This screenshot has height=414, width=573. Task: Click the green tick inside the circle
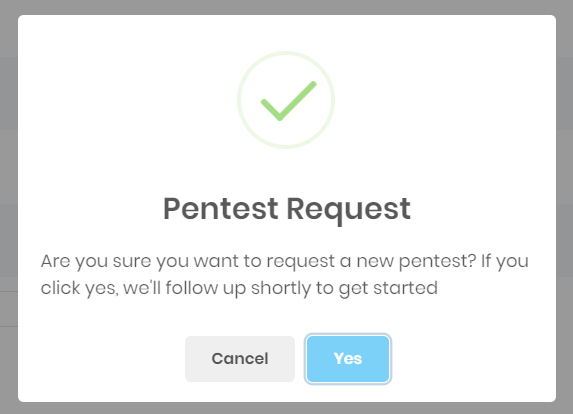[x=288, y=101]
